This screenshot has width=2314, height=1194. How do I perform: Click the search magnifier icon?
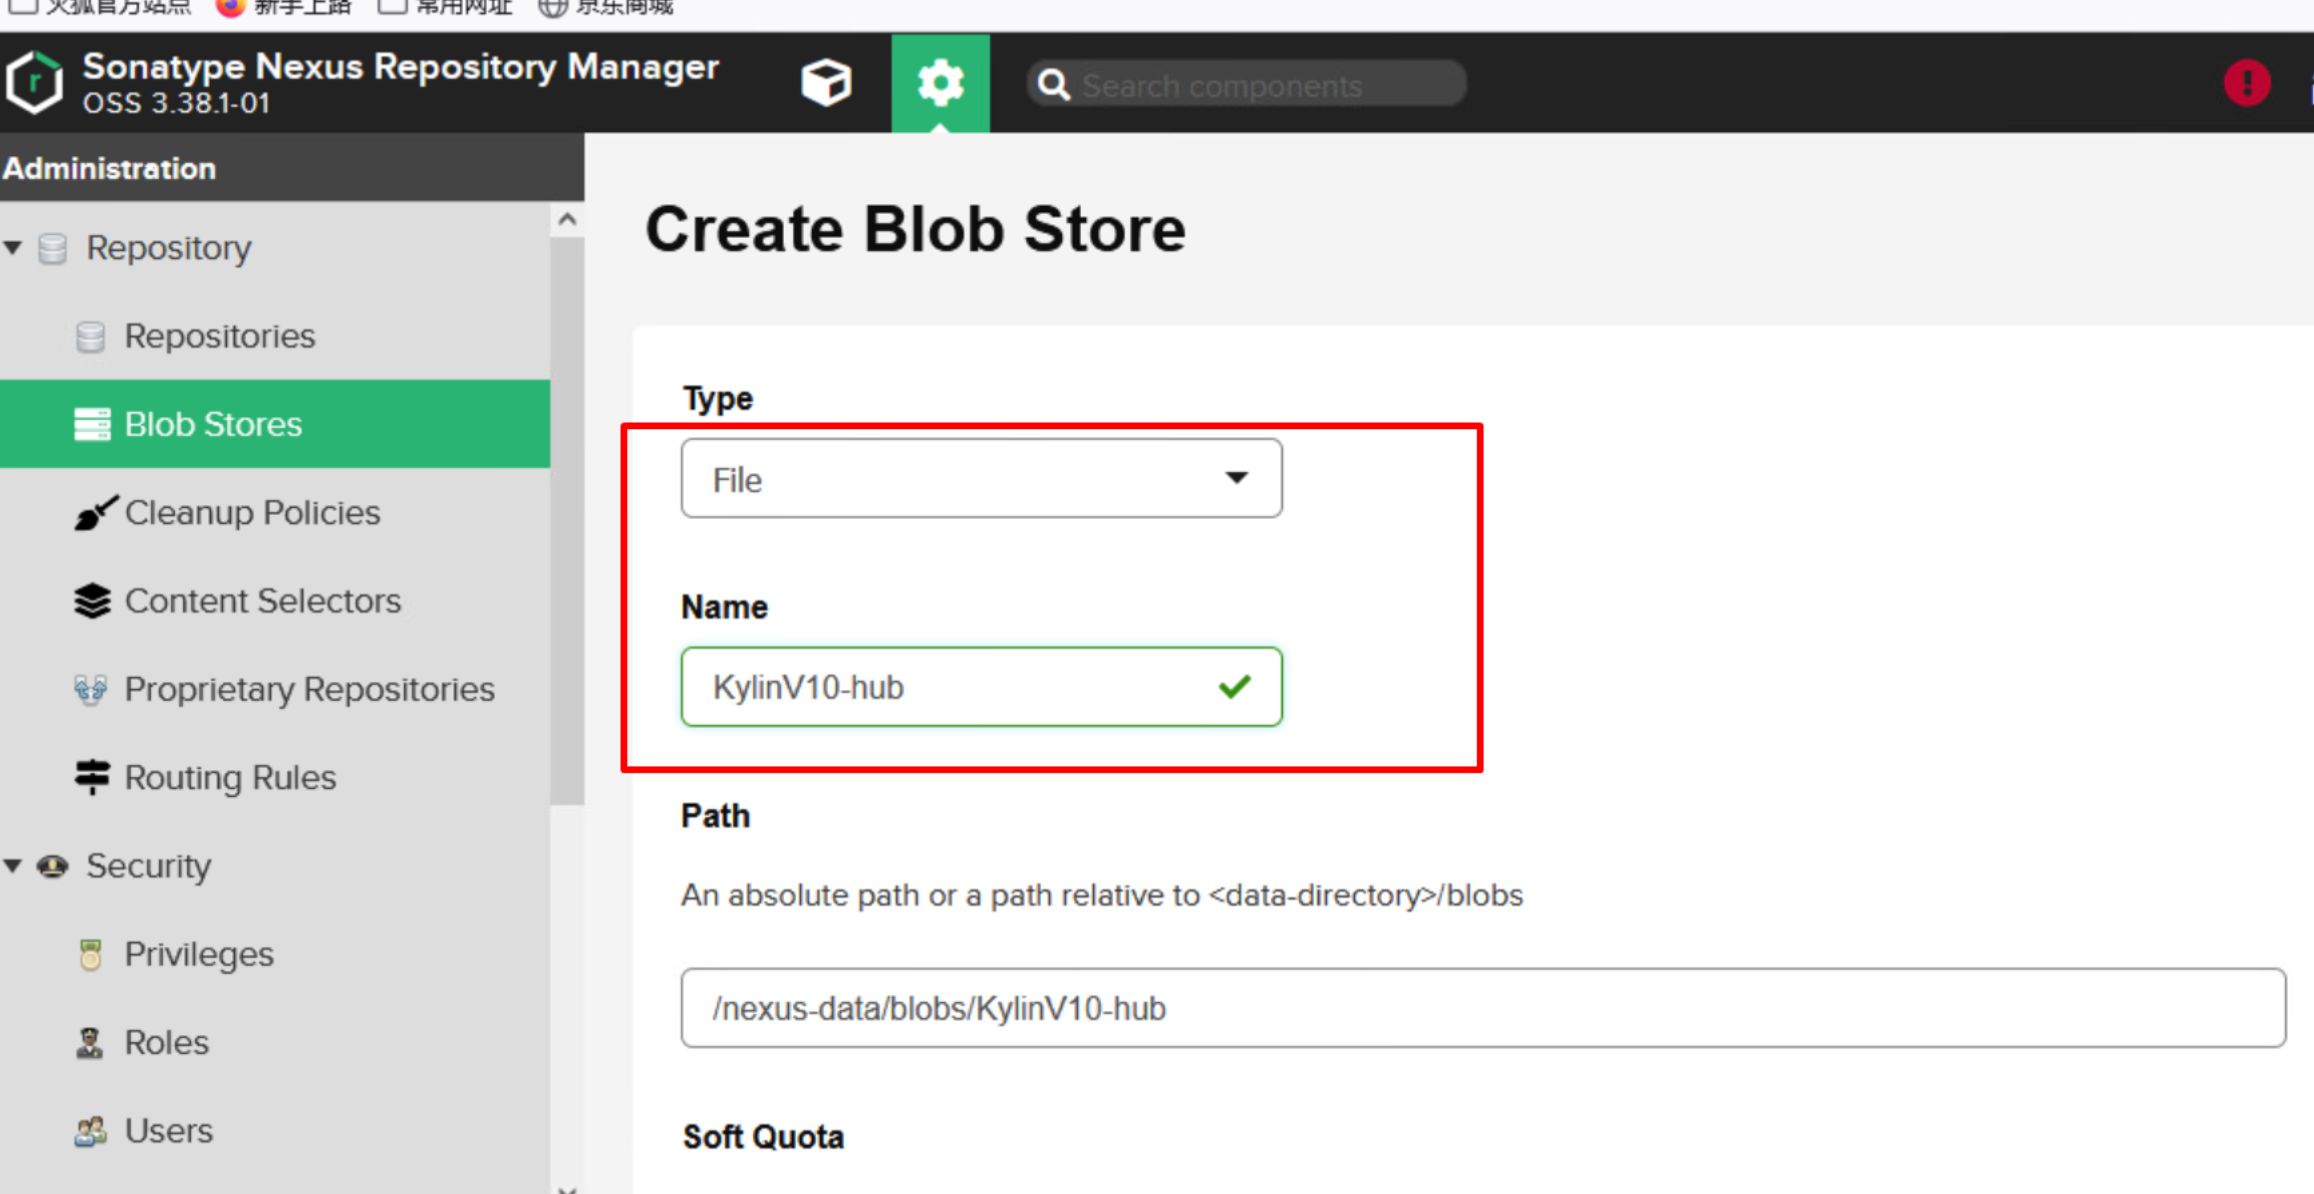1053,85
